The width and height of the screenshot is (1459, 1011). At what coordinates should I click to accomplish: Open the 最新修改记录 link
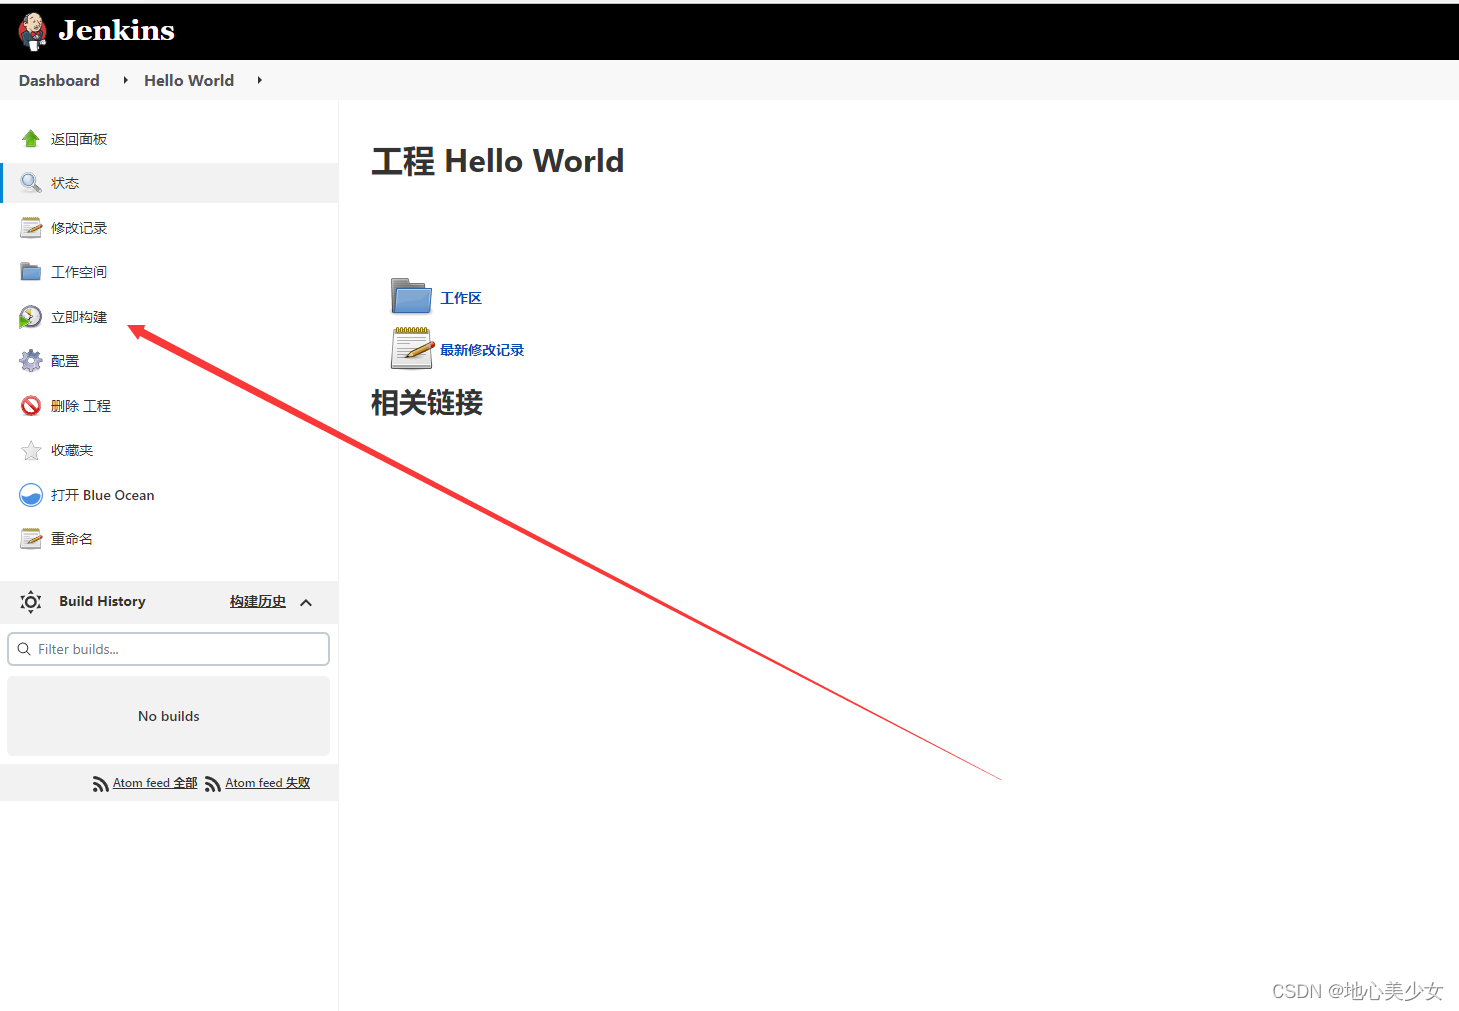(482, 350)
